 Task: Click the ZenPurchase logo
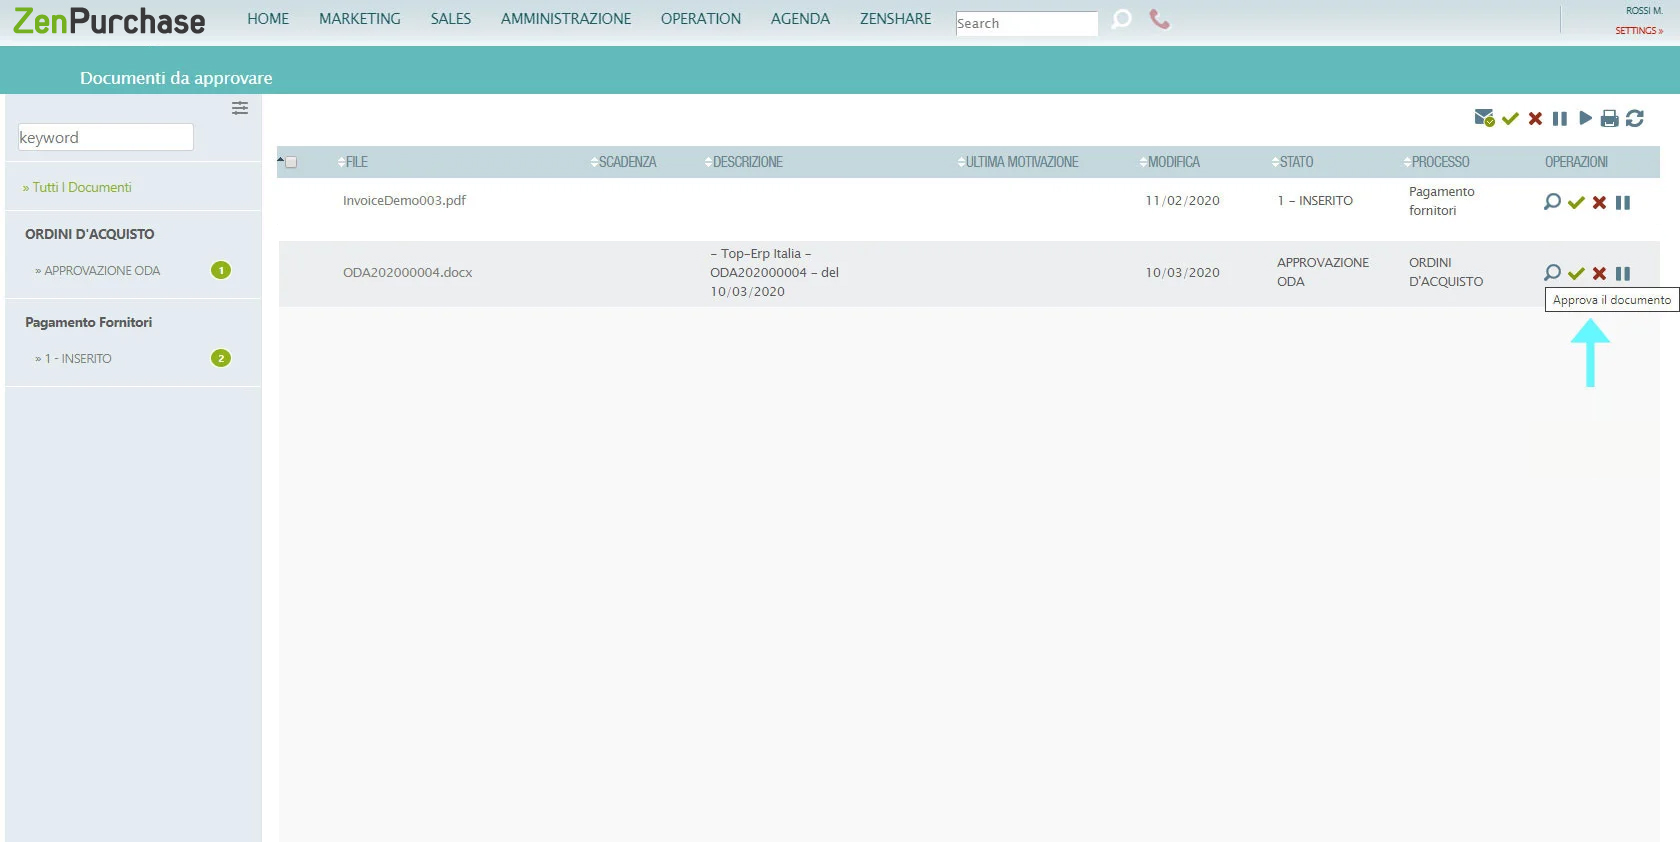coord(109,21)
